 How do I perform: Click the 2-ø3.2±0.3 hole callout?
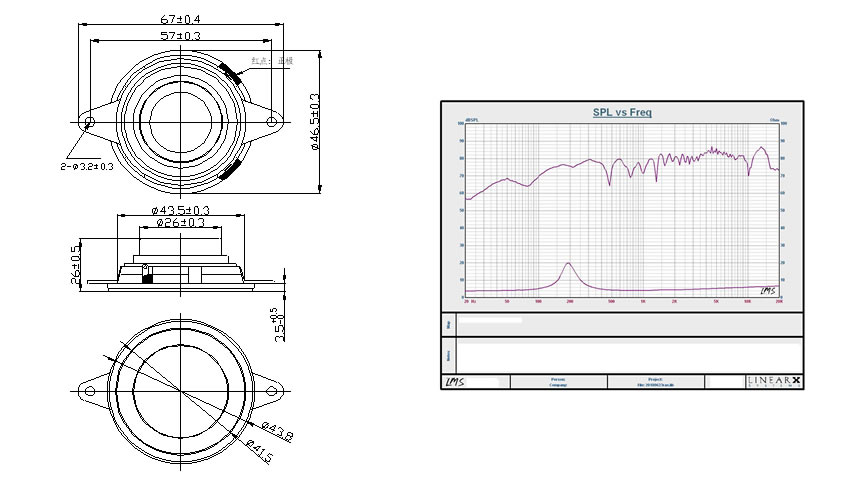click(x=87, y=166)
